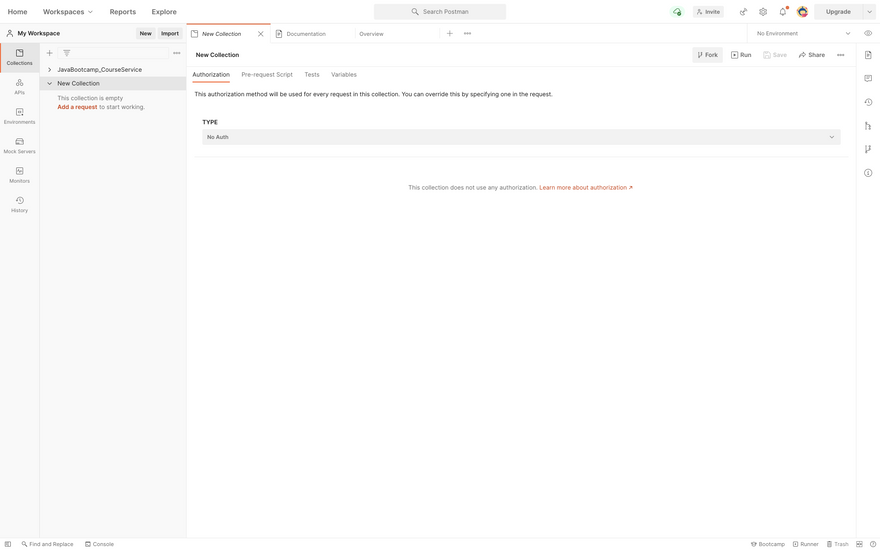Viewport: 880px width, 550px height.
Task: Click the Search Postman field
Action: [440, 12]
